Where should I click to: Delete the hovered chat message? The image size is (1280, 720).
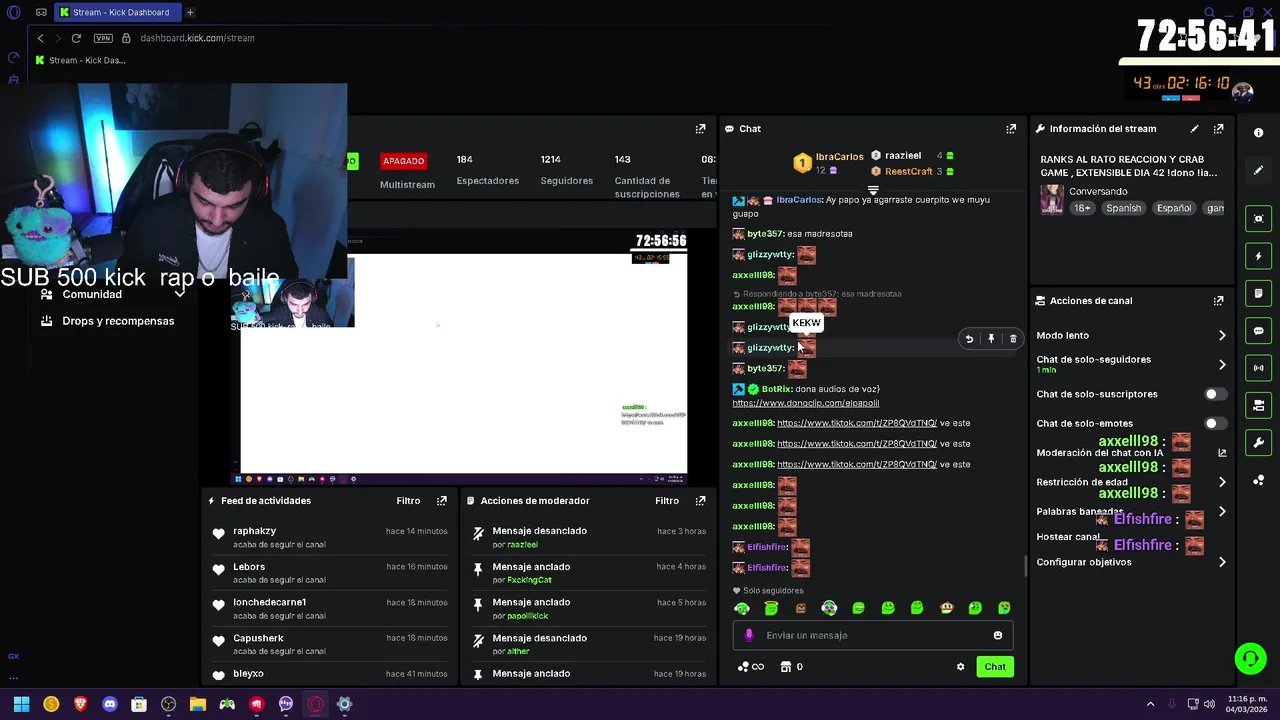1013,339
